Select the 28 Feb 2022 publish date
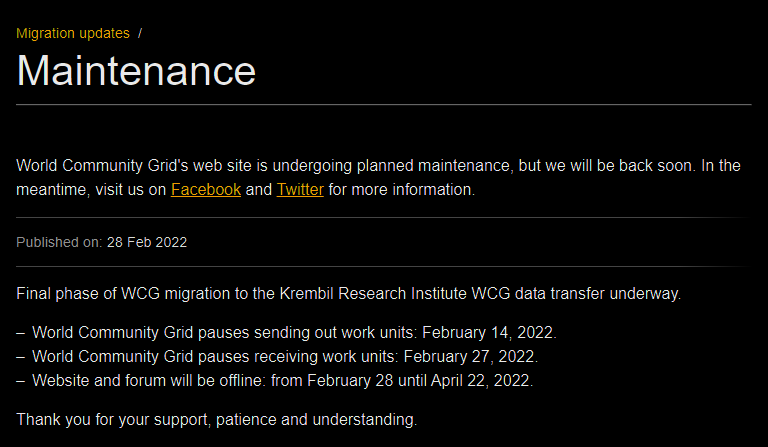Viewport: 768px width, 447px height. pos(147,242)
